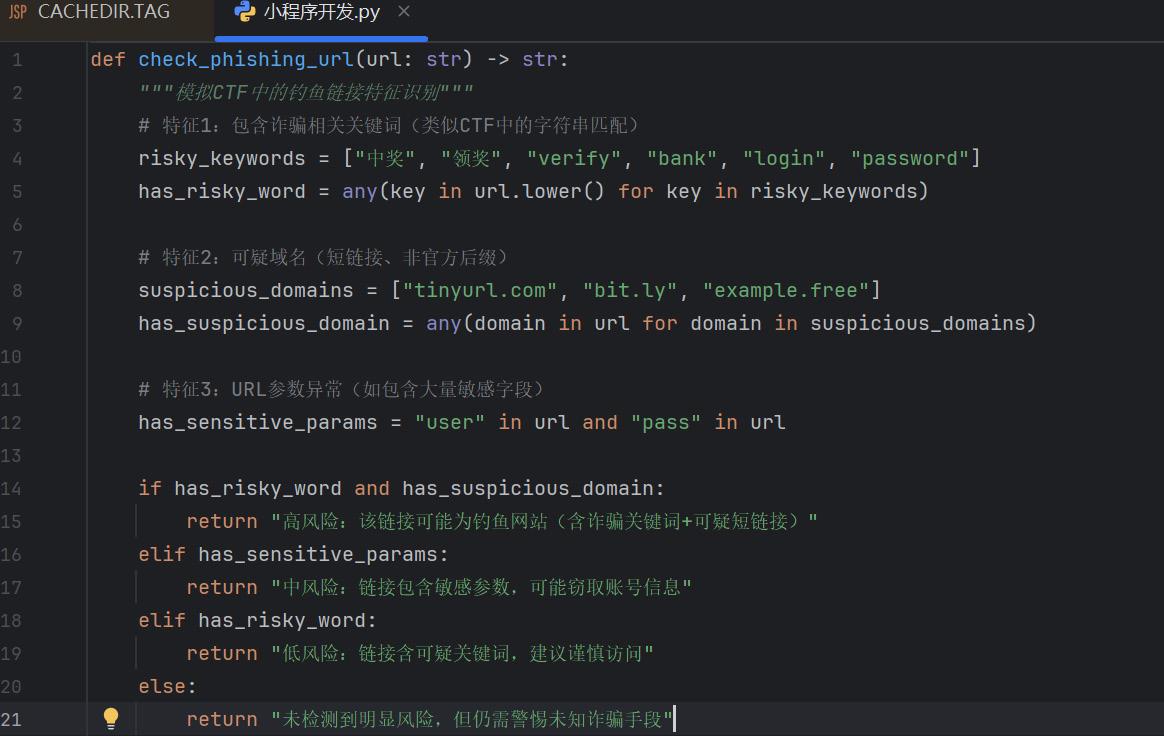The width and height of the screenshot is (1164, 736).
Task: Click line number 1 in the gutter
Action: coord(16,60)
